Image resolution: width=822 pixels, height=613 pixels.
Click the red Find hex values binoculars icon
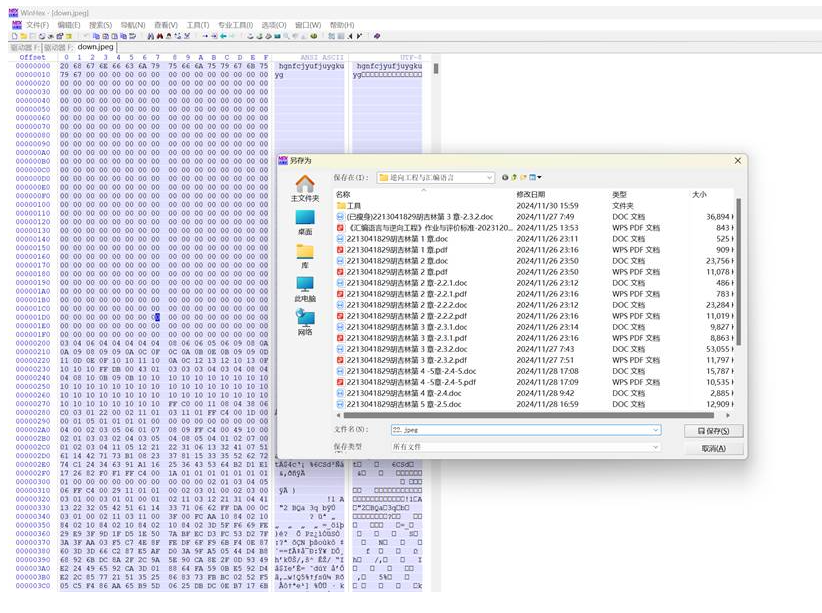[x=159, y=36]
